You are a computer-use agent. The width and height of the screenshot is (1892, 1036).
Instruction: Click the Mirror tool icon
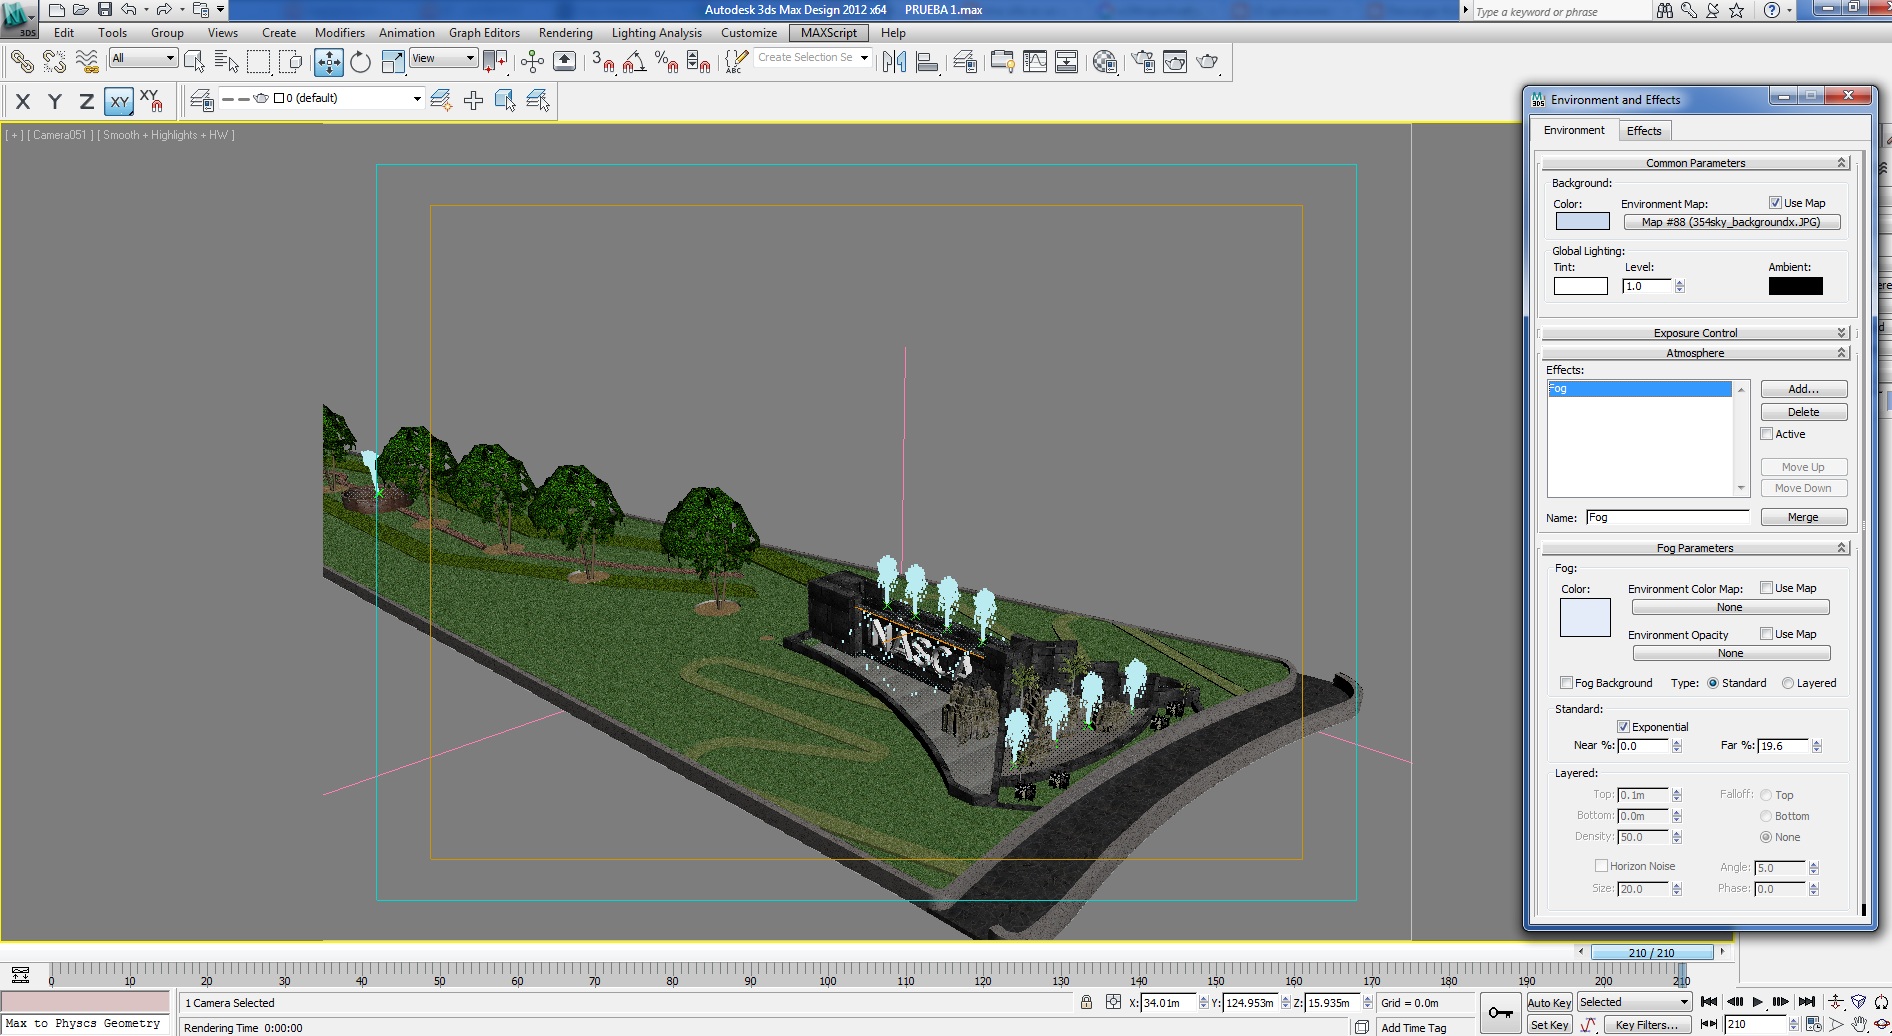coord(894,62)
